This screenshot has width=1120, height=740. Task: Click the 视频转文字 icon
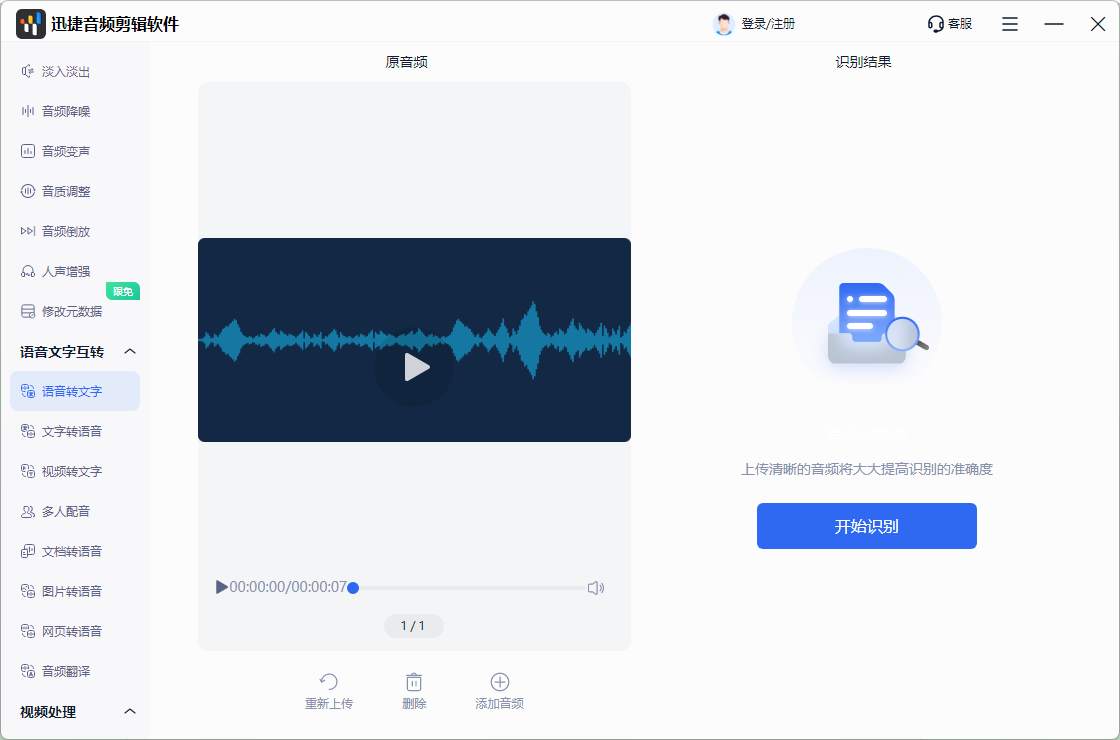(28, 471)
